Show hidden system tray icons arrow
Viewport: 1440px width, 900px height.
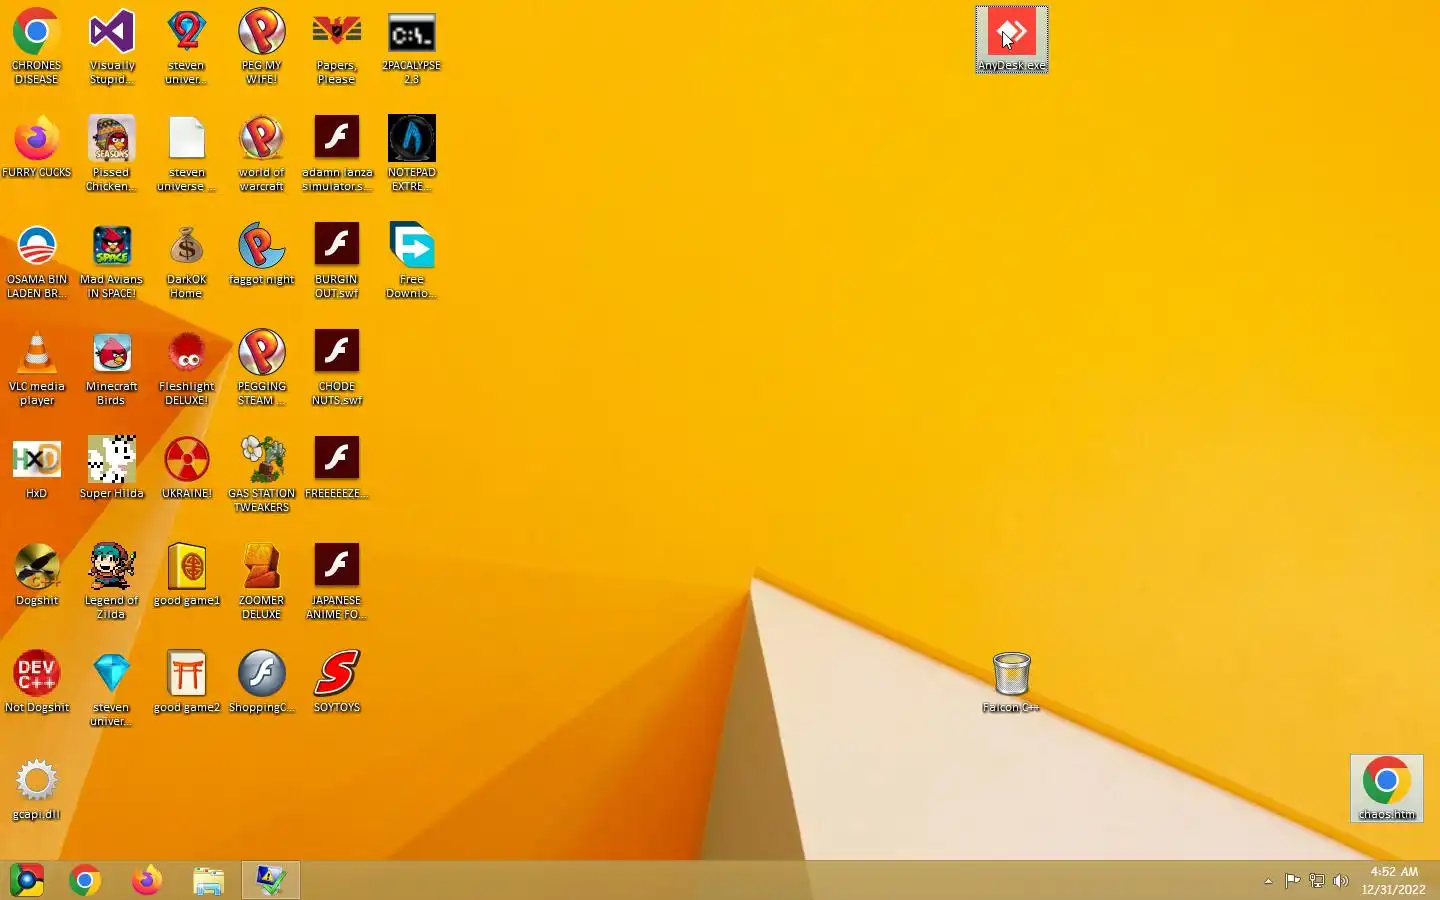(x=1268, y=881)
